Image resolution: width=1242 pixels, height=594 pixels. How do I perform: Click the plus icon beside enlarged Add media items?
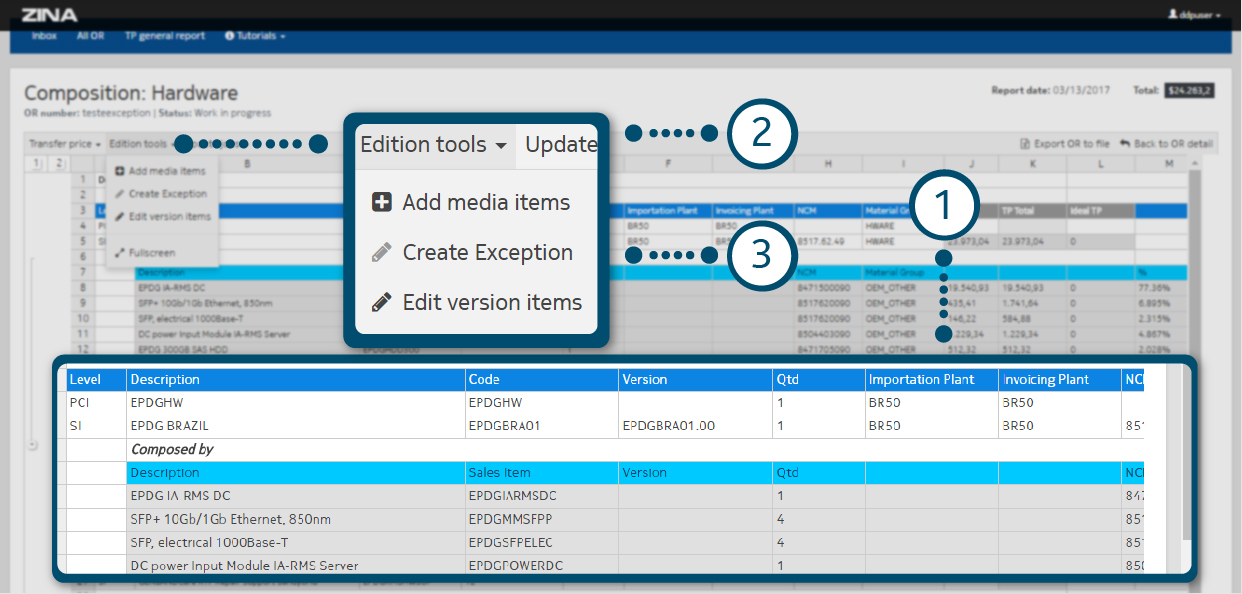tap(381, 202)
